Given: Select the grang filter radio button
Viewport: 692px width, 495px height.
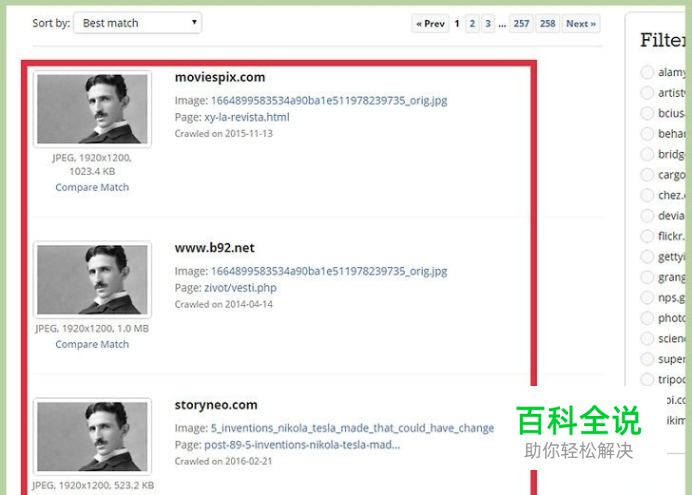Looking at the screenshot, I should (x=647, y=277).
